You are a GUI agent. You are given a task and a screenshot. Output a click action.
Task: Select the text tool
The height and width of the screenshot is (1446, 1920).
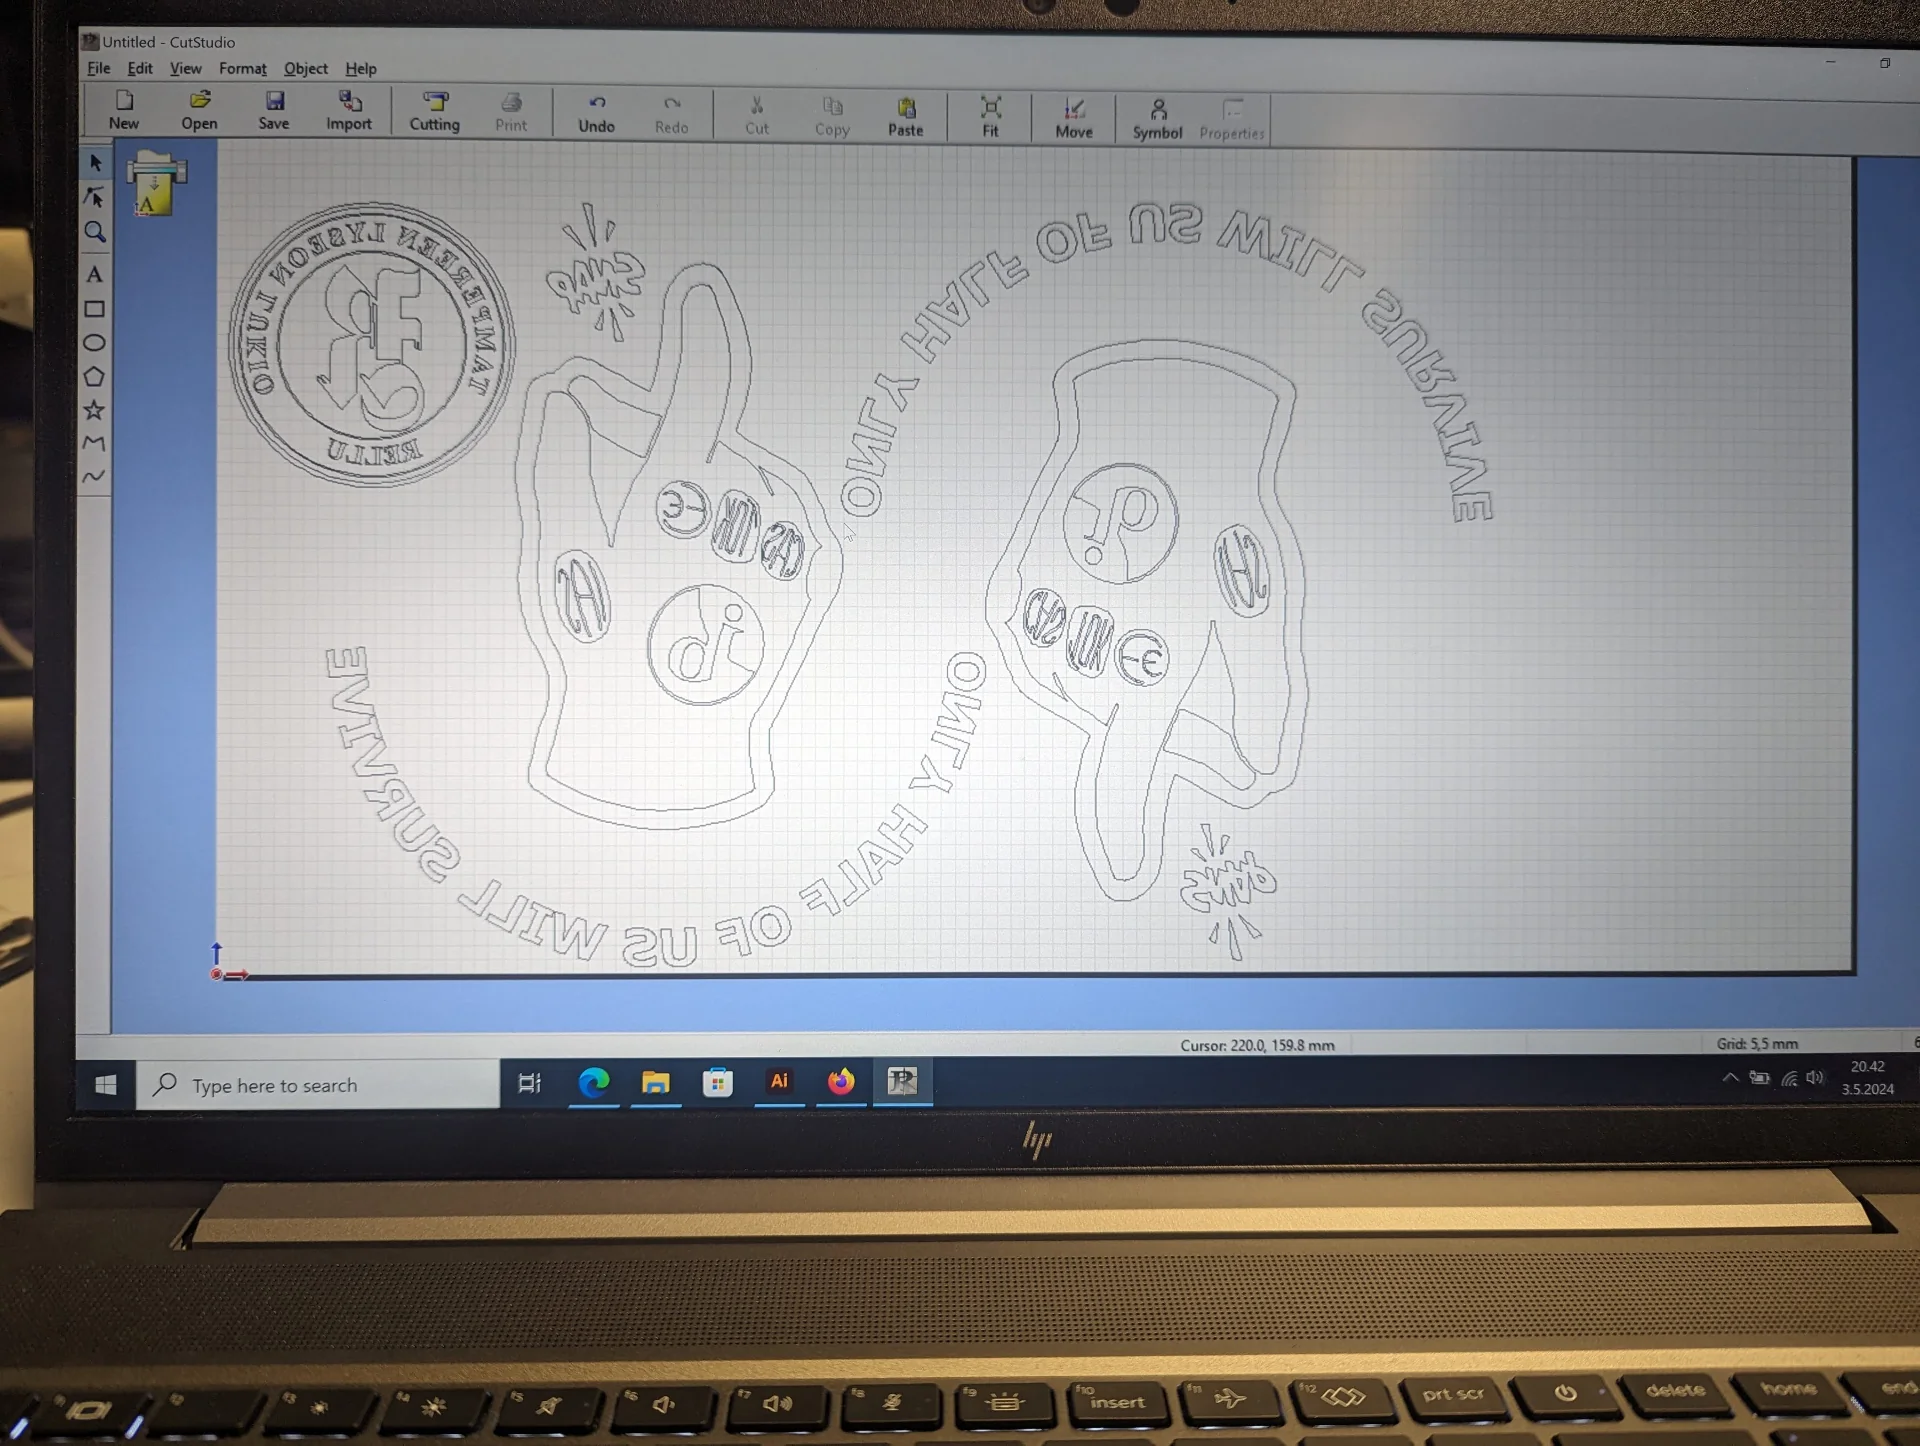95,274
